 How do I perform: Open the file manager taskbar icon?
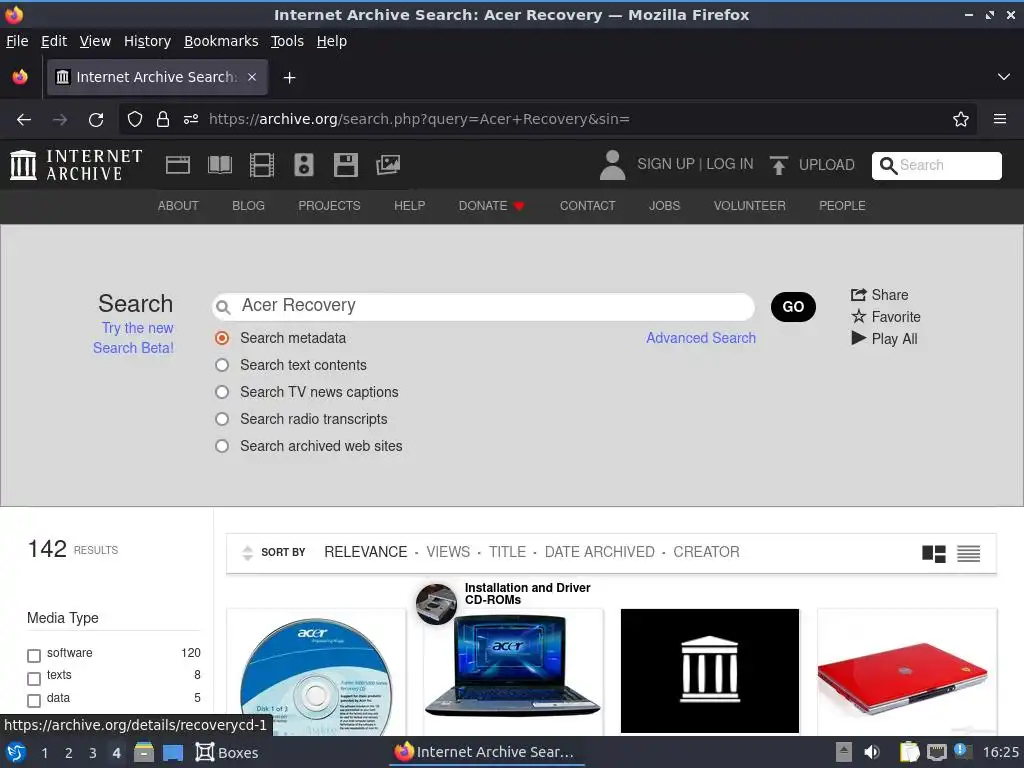tap(144, 752)
